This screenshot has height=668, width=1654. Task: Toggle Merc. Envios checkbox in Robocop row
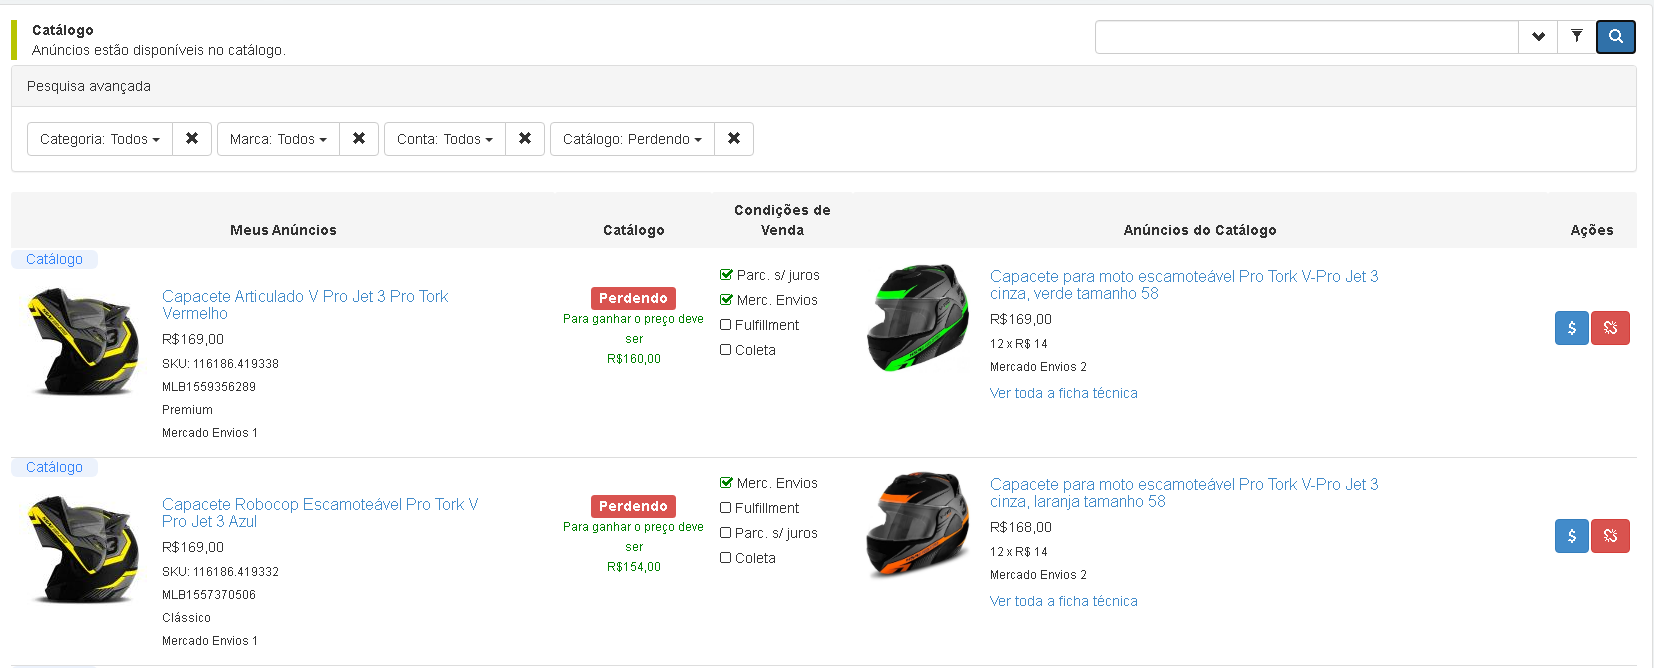(x=726, y=483)
